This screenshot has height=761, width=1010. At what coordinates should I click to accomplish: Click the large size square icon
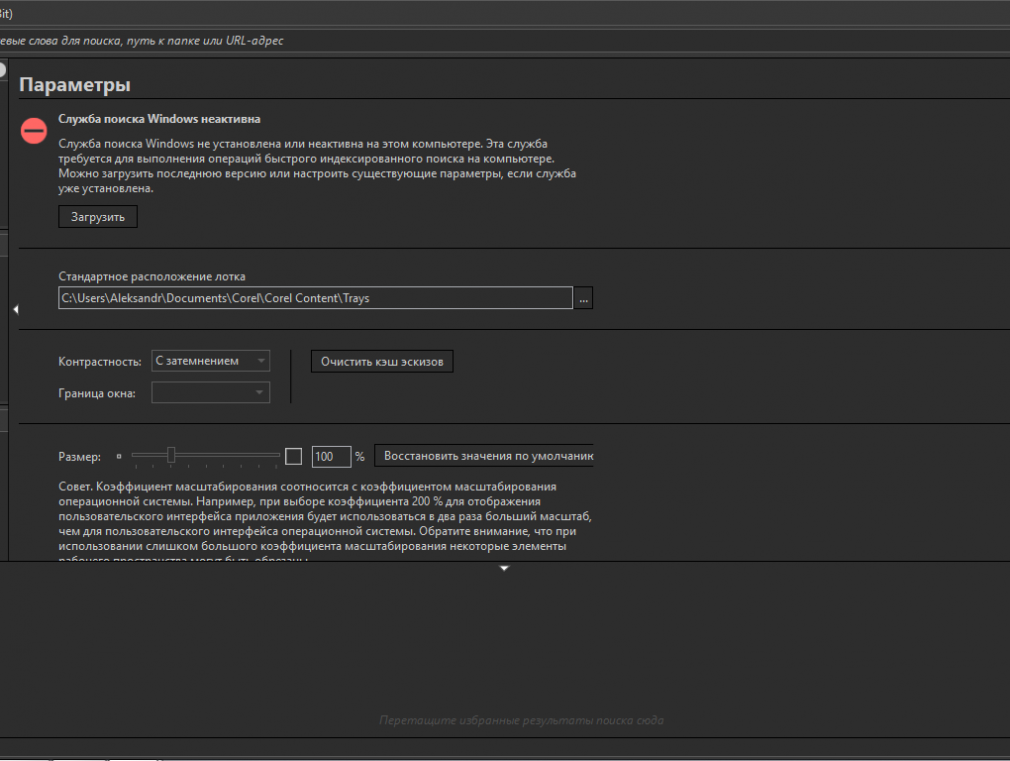pyautogui.click(x=294, y=456)
